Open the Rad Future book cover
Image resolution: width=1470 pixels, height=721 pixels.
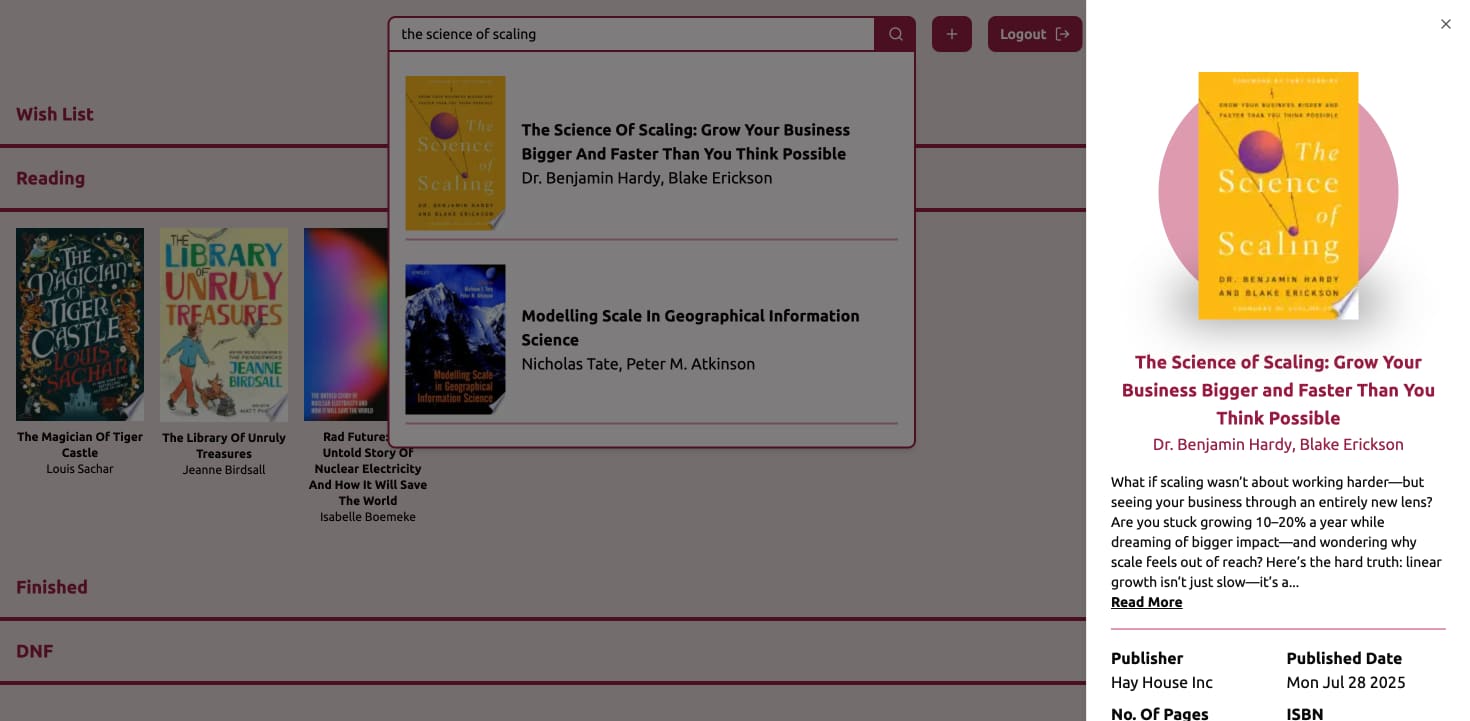click(x=346, y=324)
